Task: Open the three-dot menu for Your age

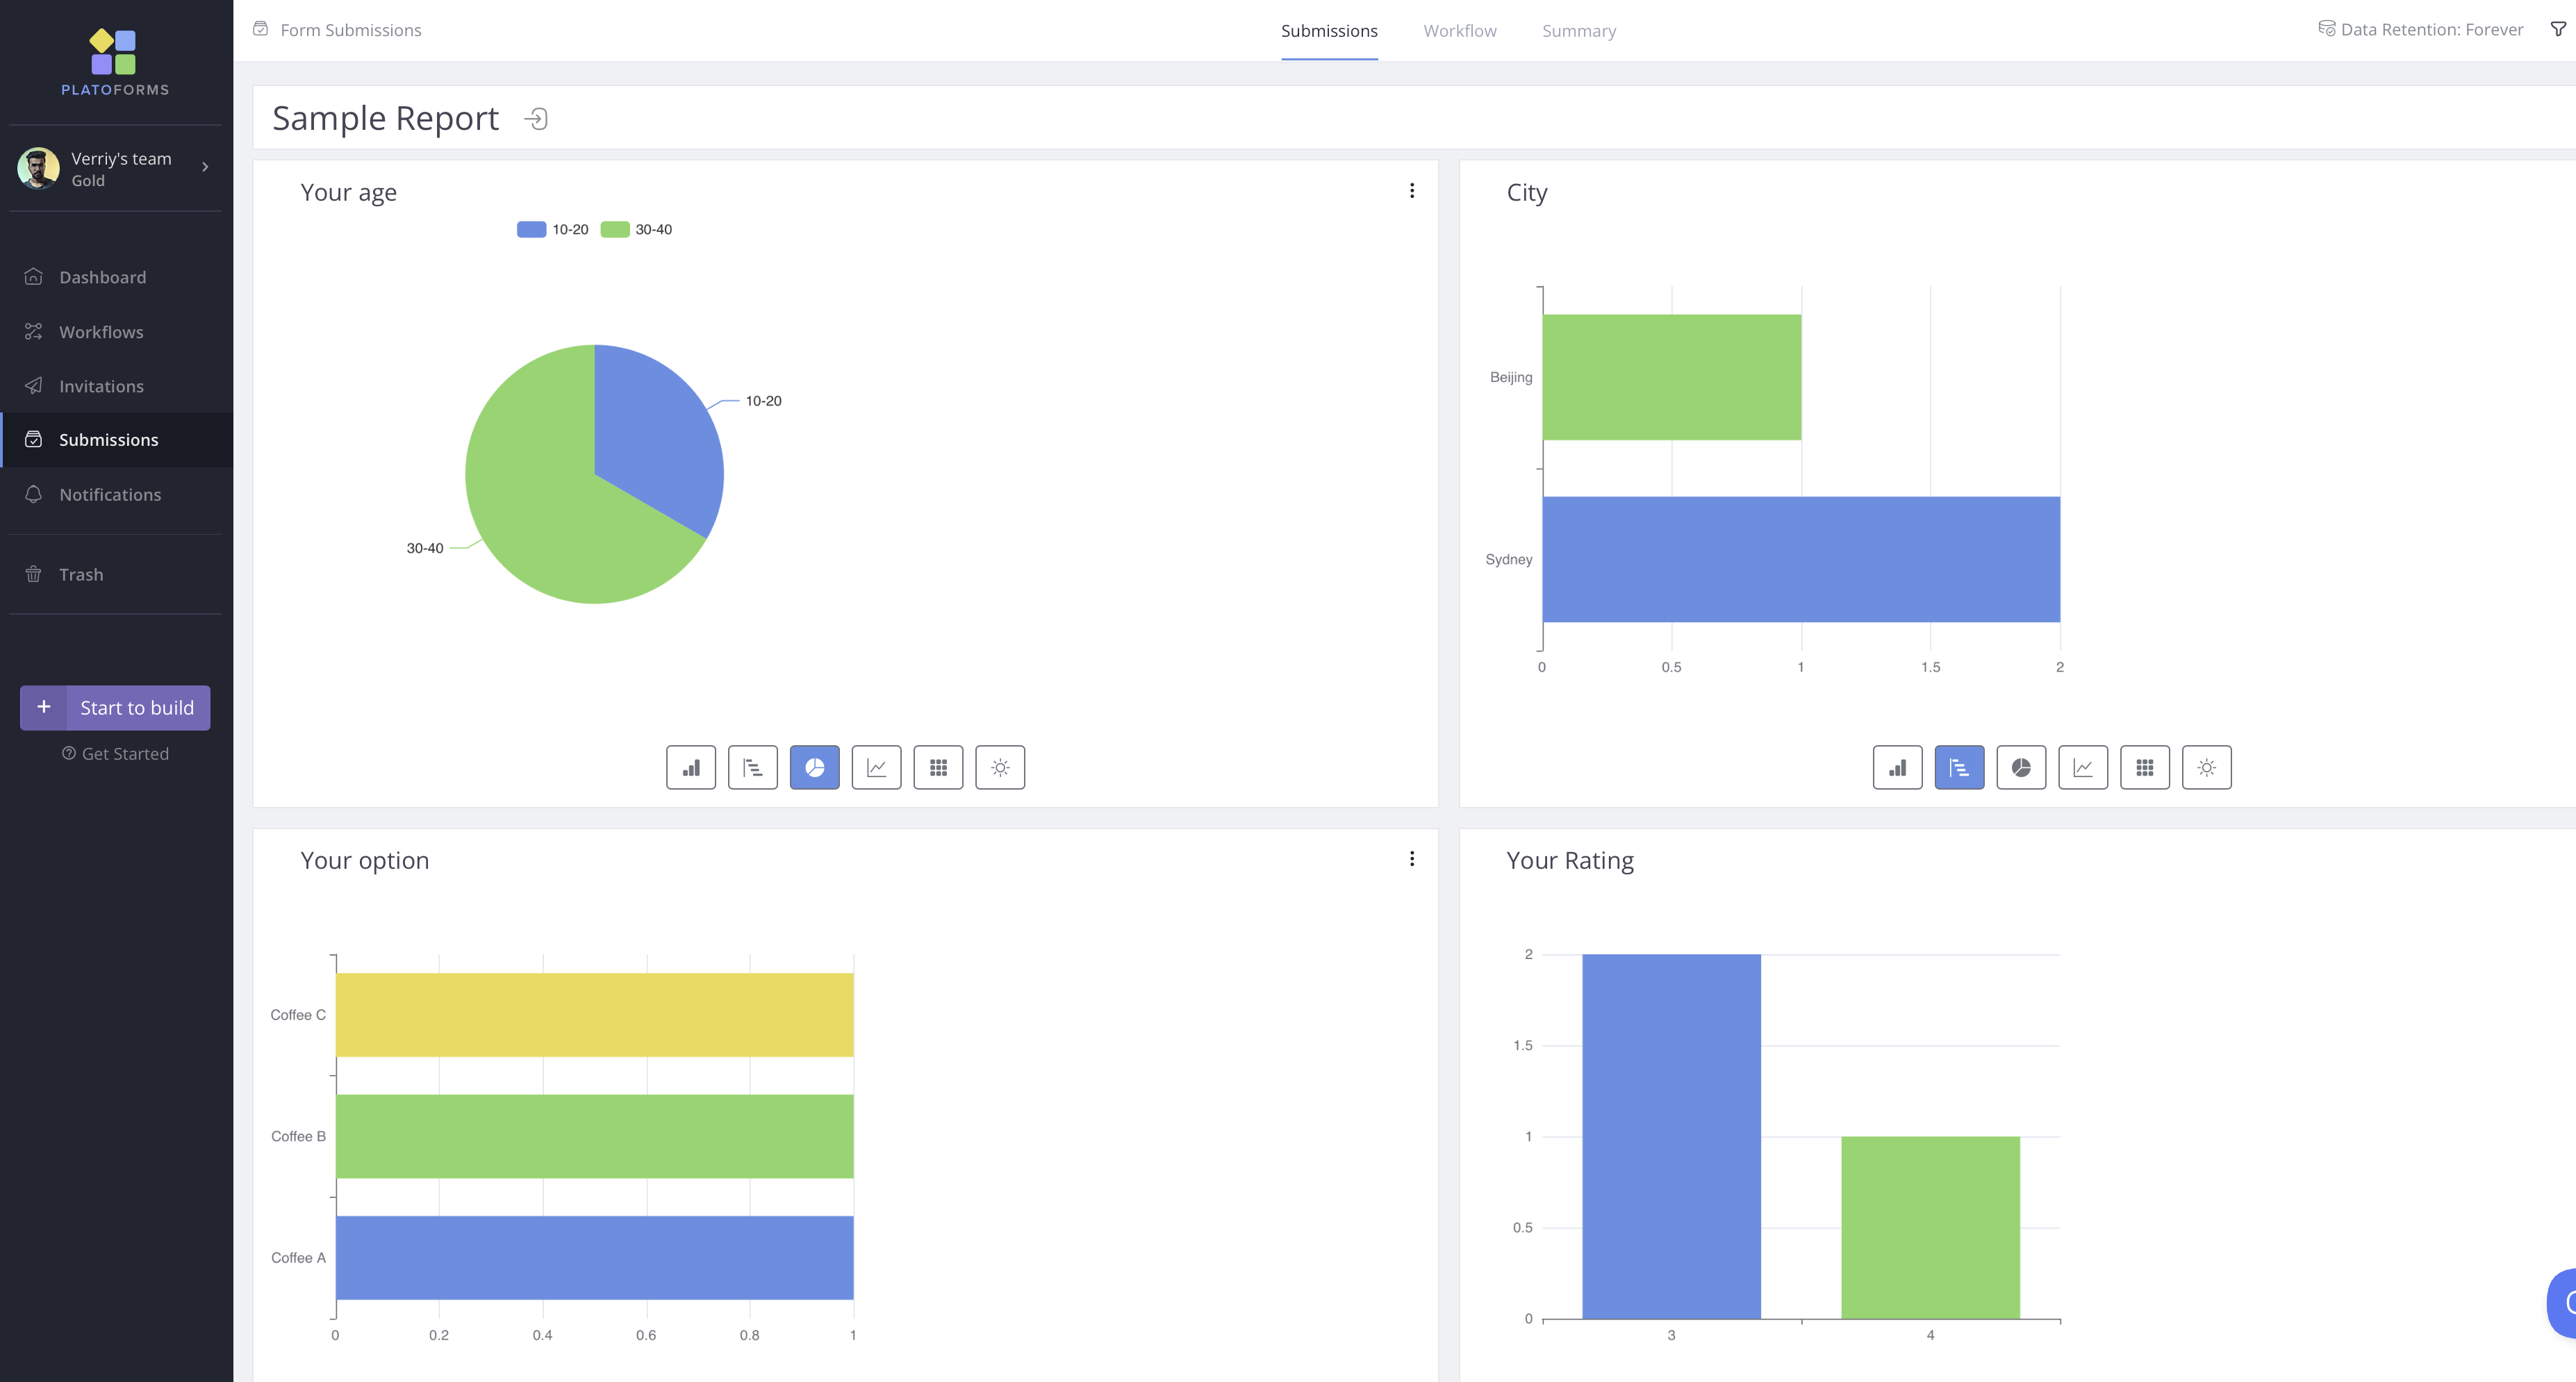Action: click(1411, 191)
